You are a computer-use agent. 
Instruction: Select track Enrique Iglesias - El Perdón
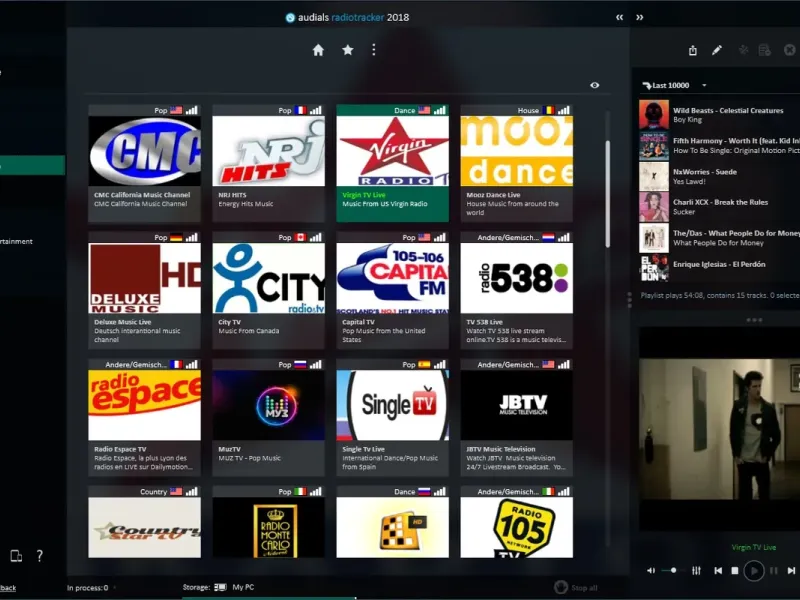point(720,268)
